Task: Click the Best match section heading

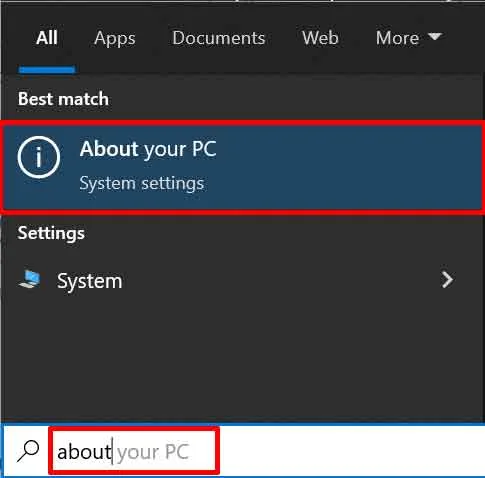Action: coord(63,99)
